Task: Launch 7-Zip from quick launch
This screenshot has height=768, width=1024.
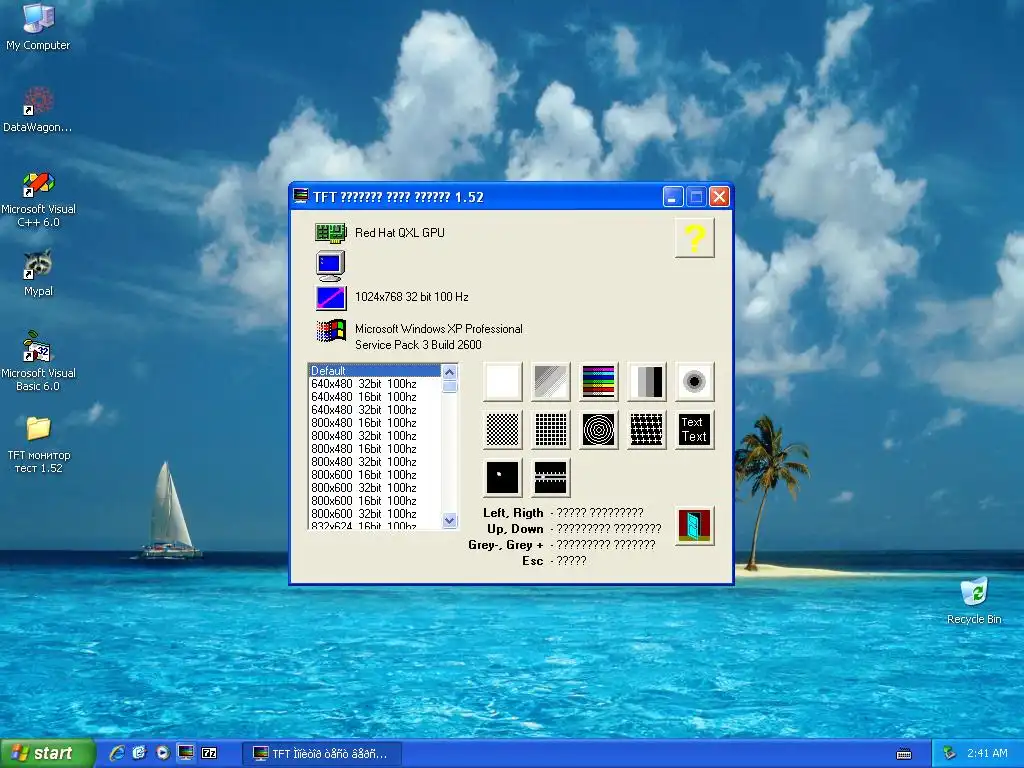Action: pos(209,753)
